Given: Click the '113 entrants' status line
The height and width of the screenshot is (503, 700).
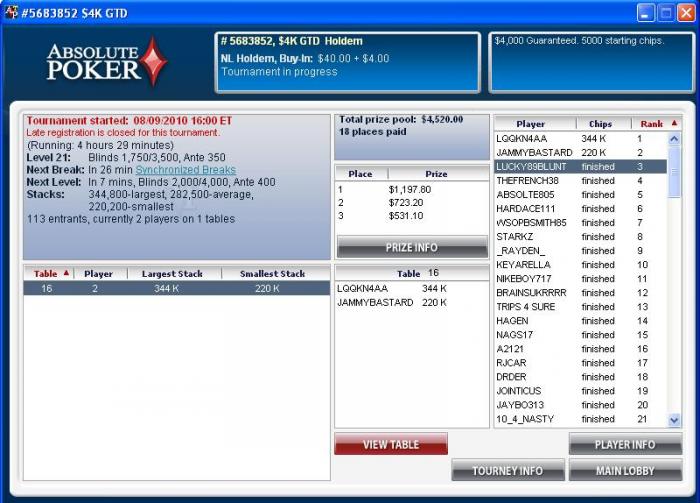Looking at the screenshot, I should 131,219.
